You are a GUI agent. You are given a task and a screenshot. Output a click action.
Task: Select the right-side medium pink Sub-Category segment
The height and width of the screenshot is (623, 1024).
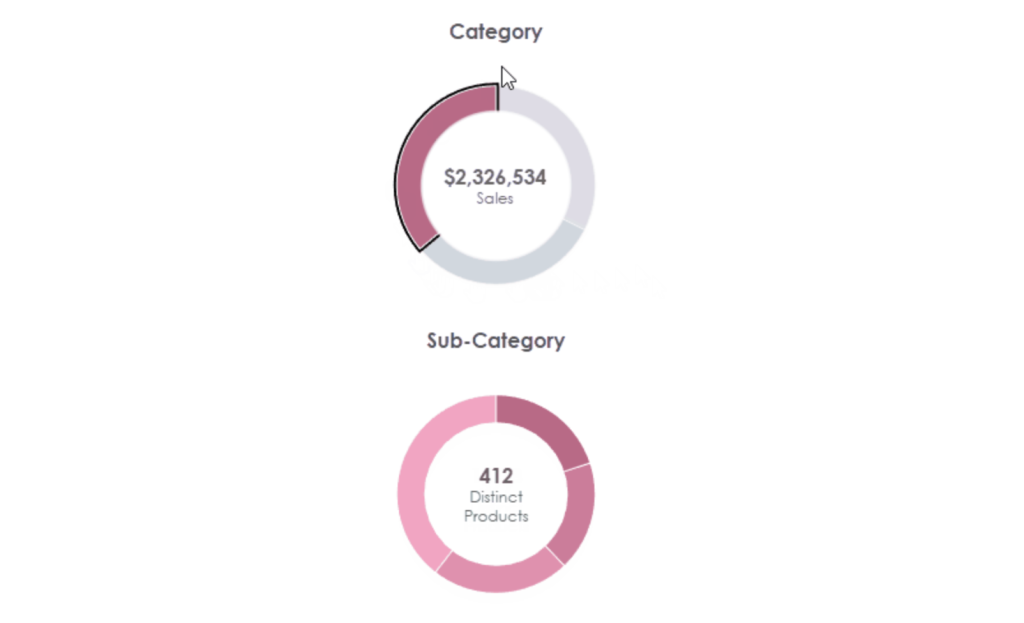pos(578,512)
